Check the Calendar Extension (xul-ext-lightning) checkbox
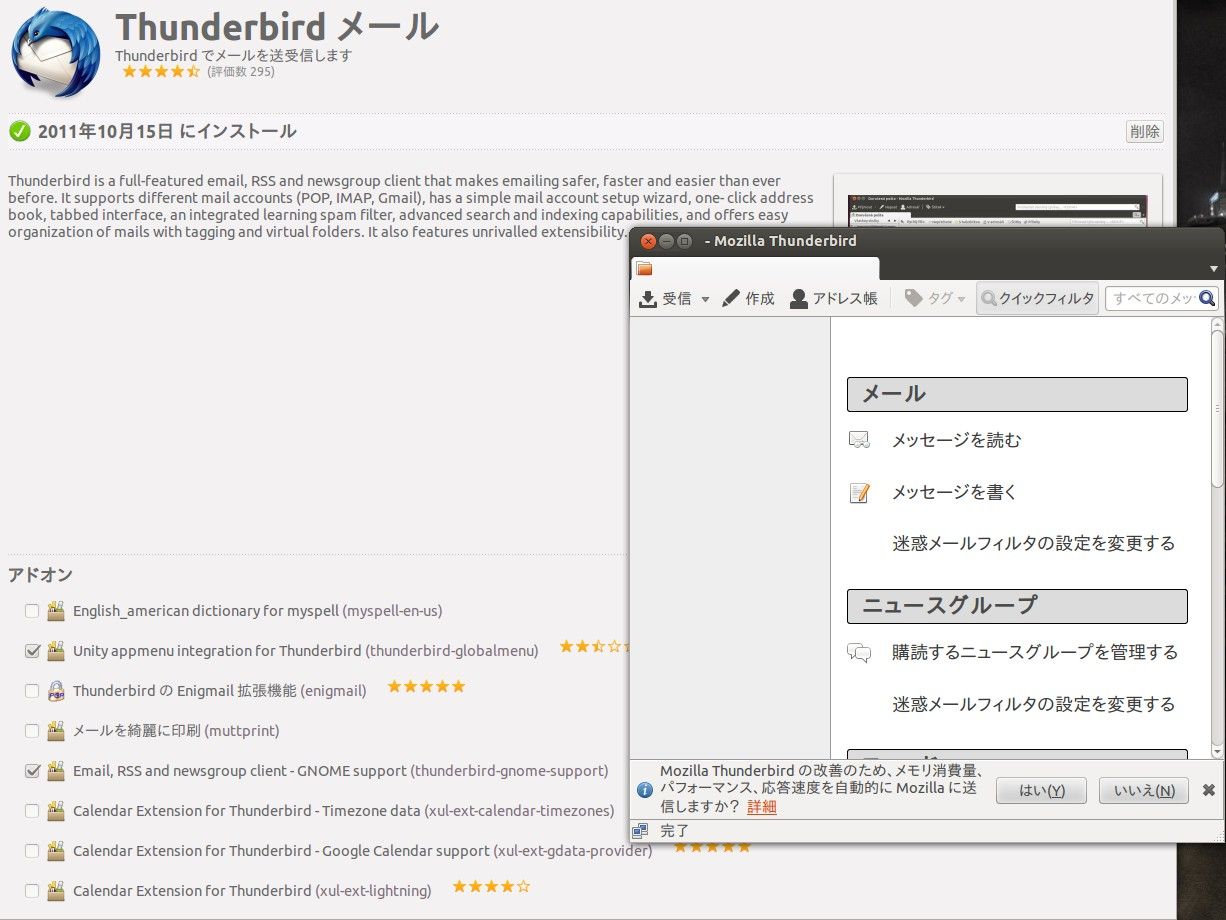The height and width of the screenshot is (920, 1226). (x=32, y=890)
